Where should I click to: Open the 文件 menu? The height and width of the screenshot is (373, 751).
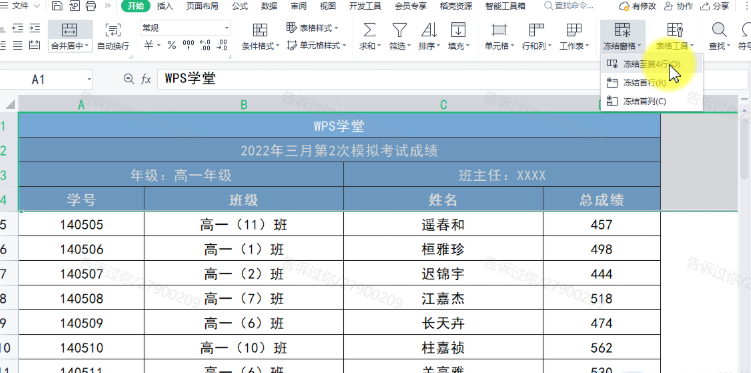pos(19,6)
